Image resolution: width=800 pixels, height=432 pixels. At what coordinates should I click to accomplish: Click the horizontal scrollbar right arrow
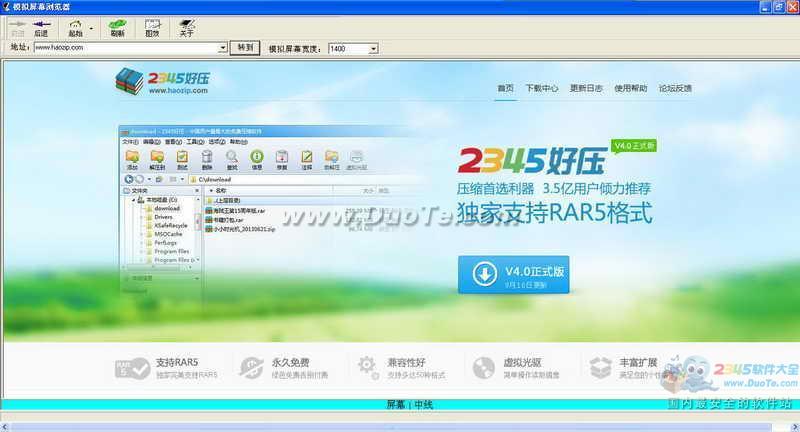(x=795, y=427)
